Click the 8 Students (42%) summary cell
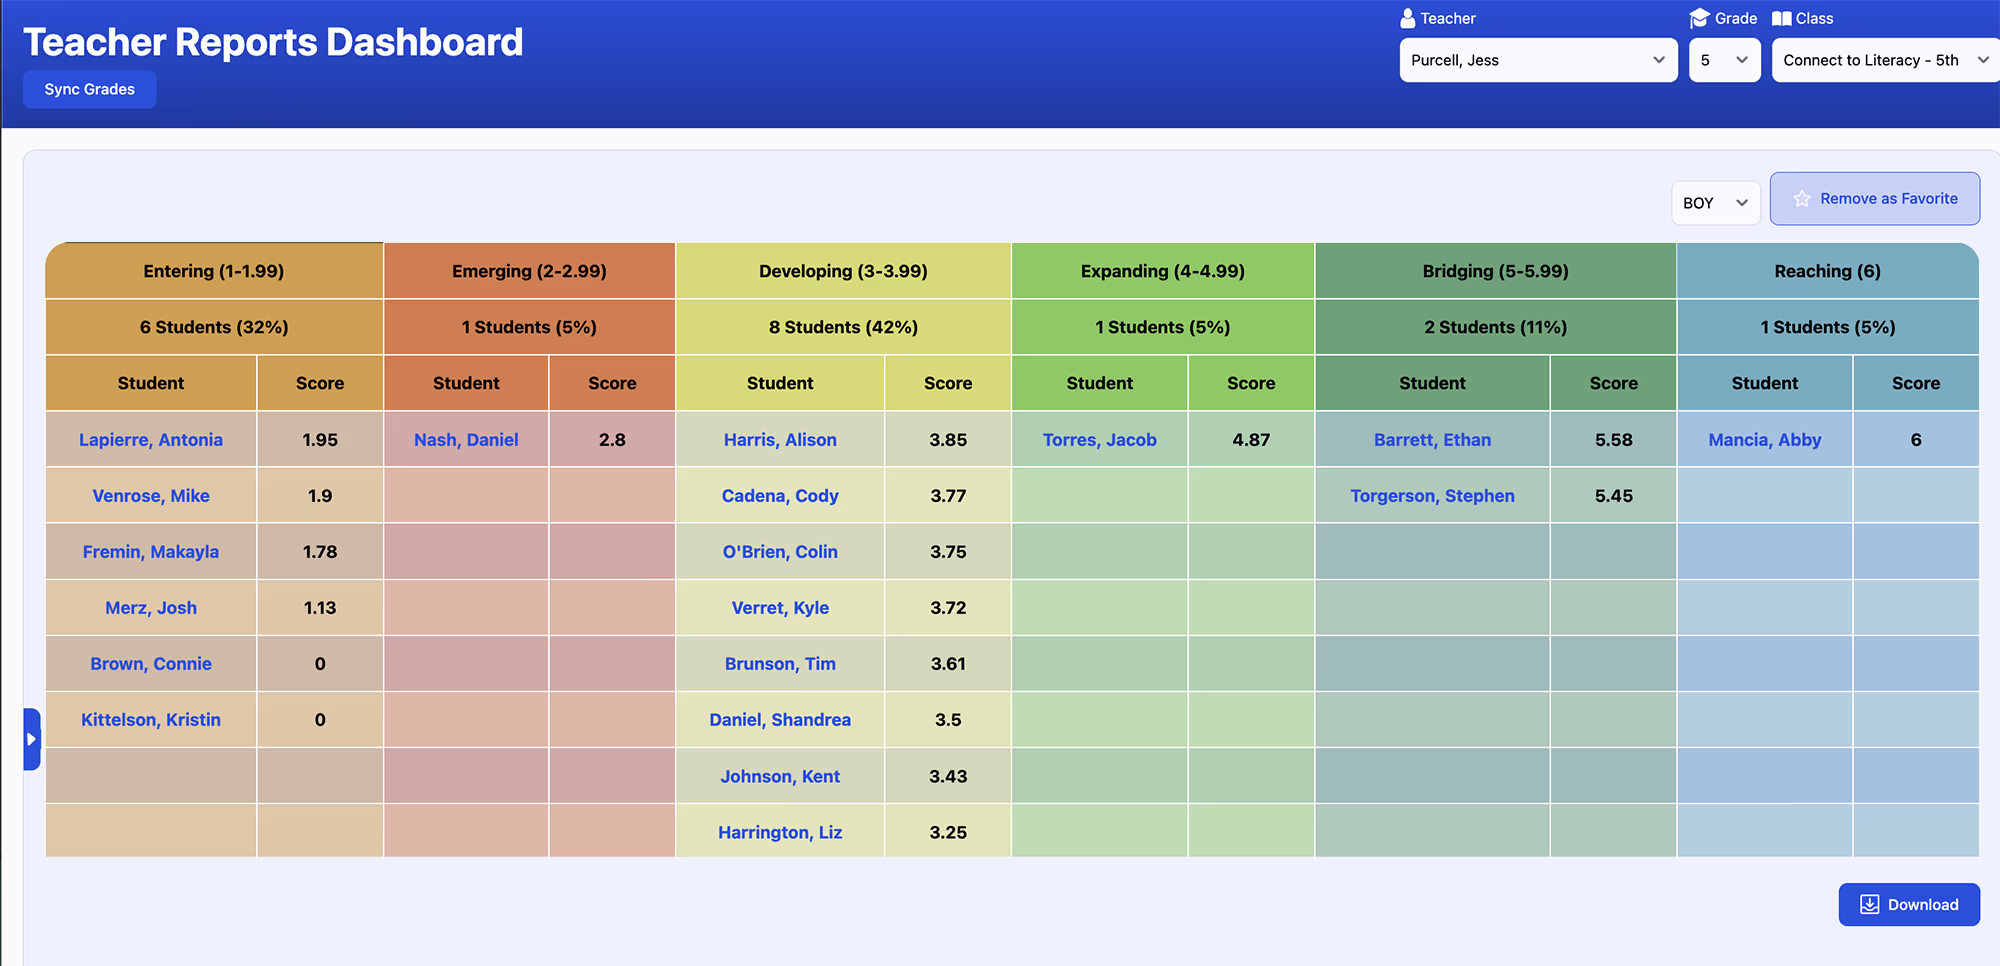This screenshot has width=2000, height=966. tap(843, 327)
